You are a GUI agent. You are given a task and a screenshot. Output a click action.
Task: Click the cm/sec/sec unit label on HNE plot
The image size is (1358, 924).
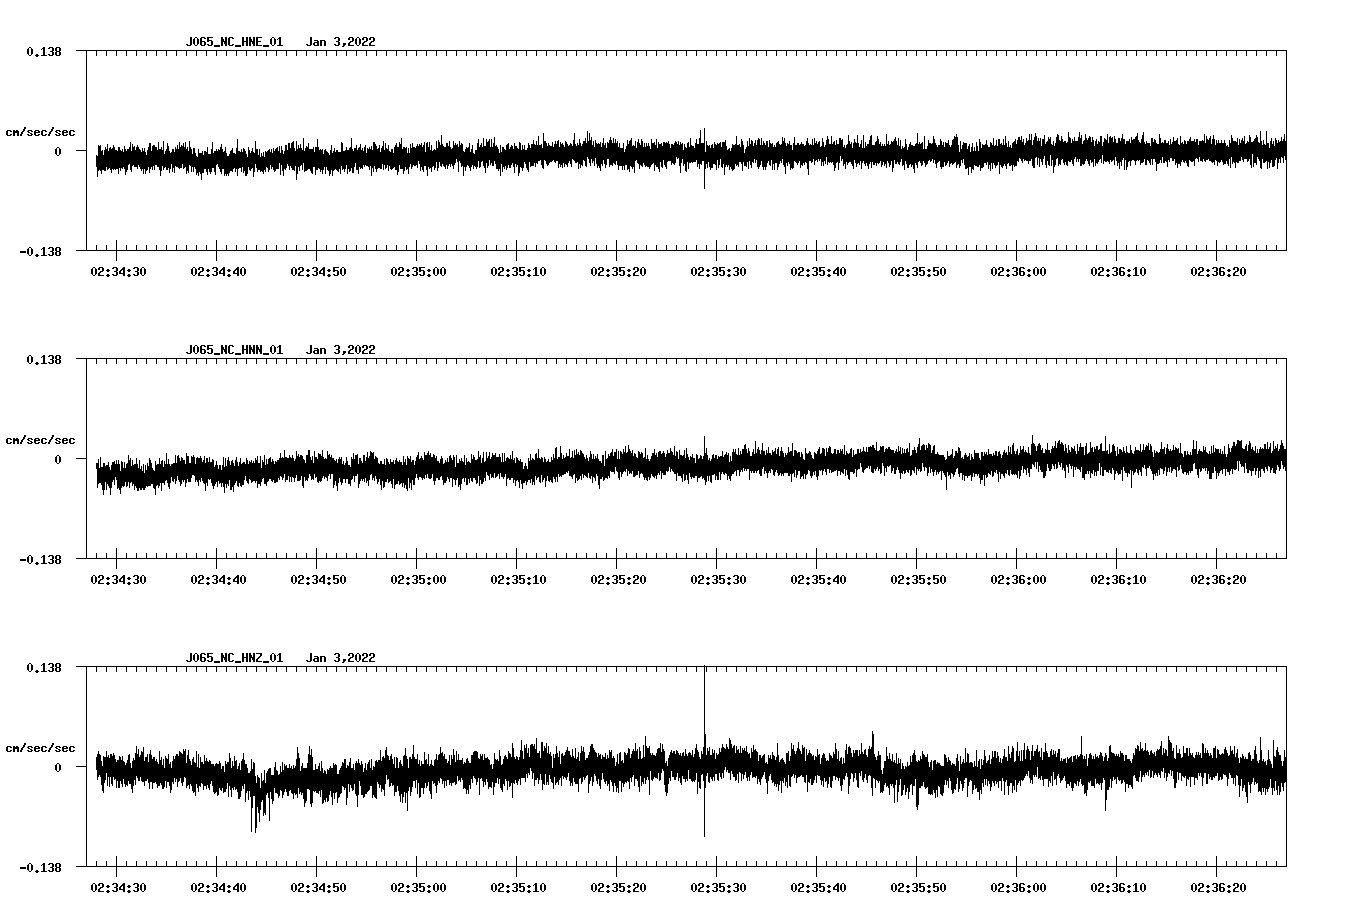point(40,132)
